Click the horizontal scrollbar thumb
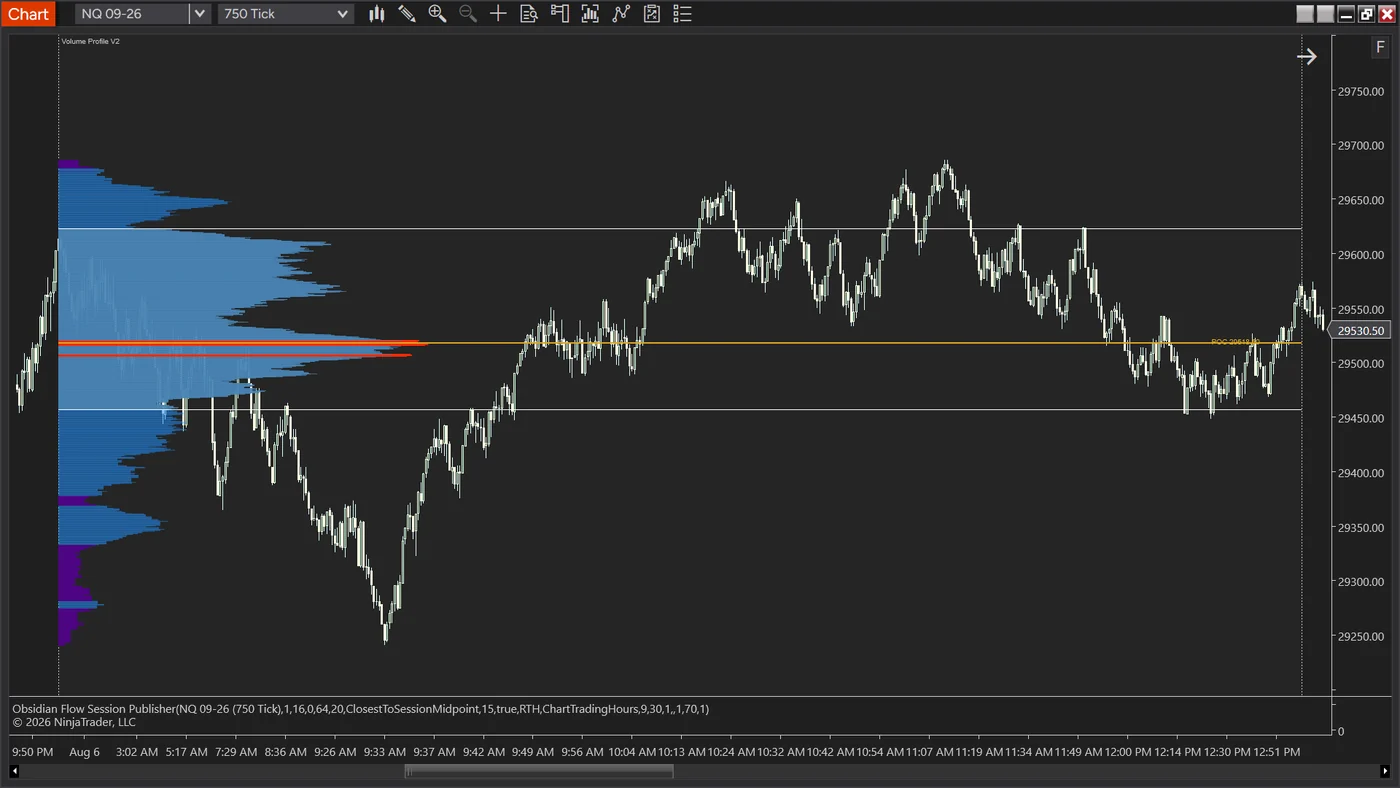 539,771
